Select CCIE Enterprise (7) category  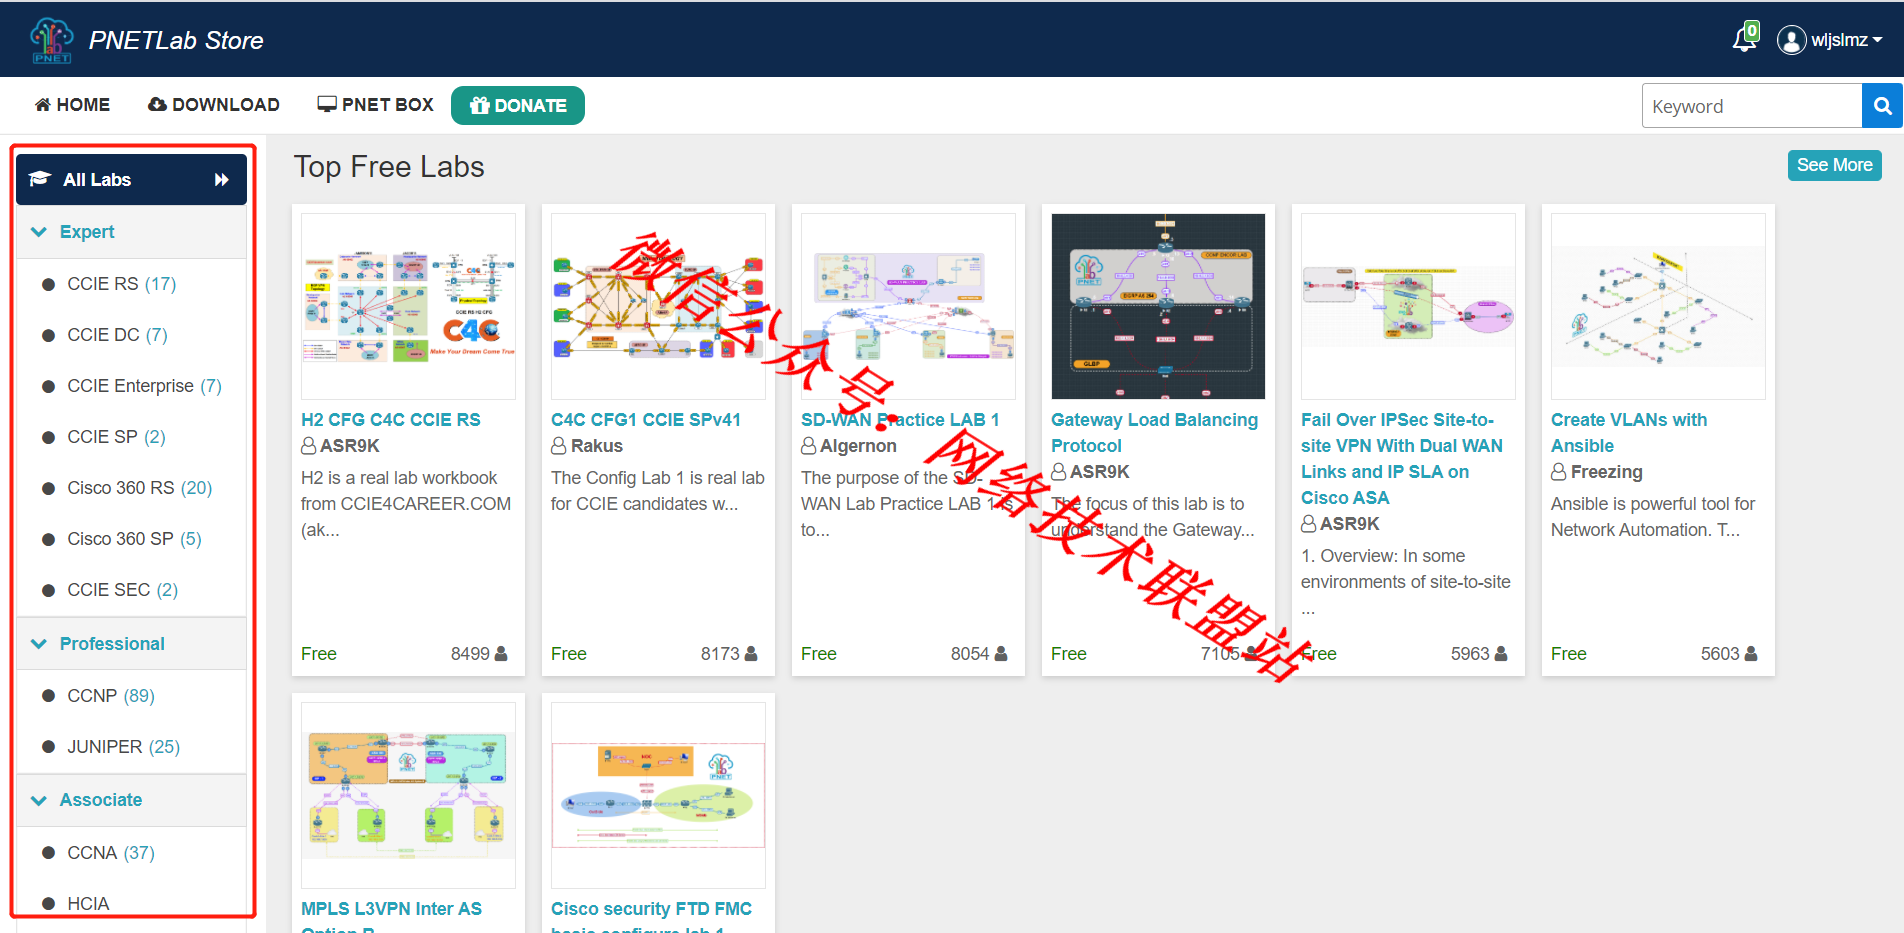[144, 386]
